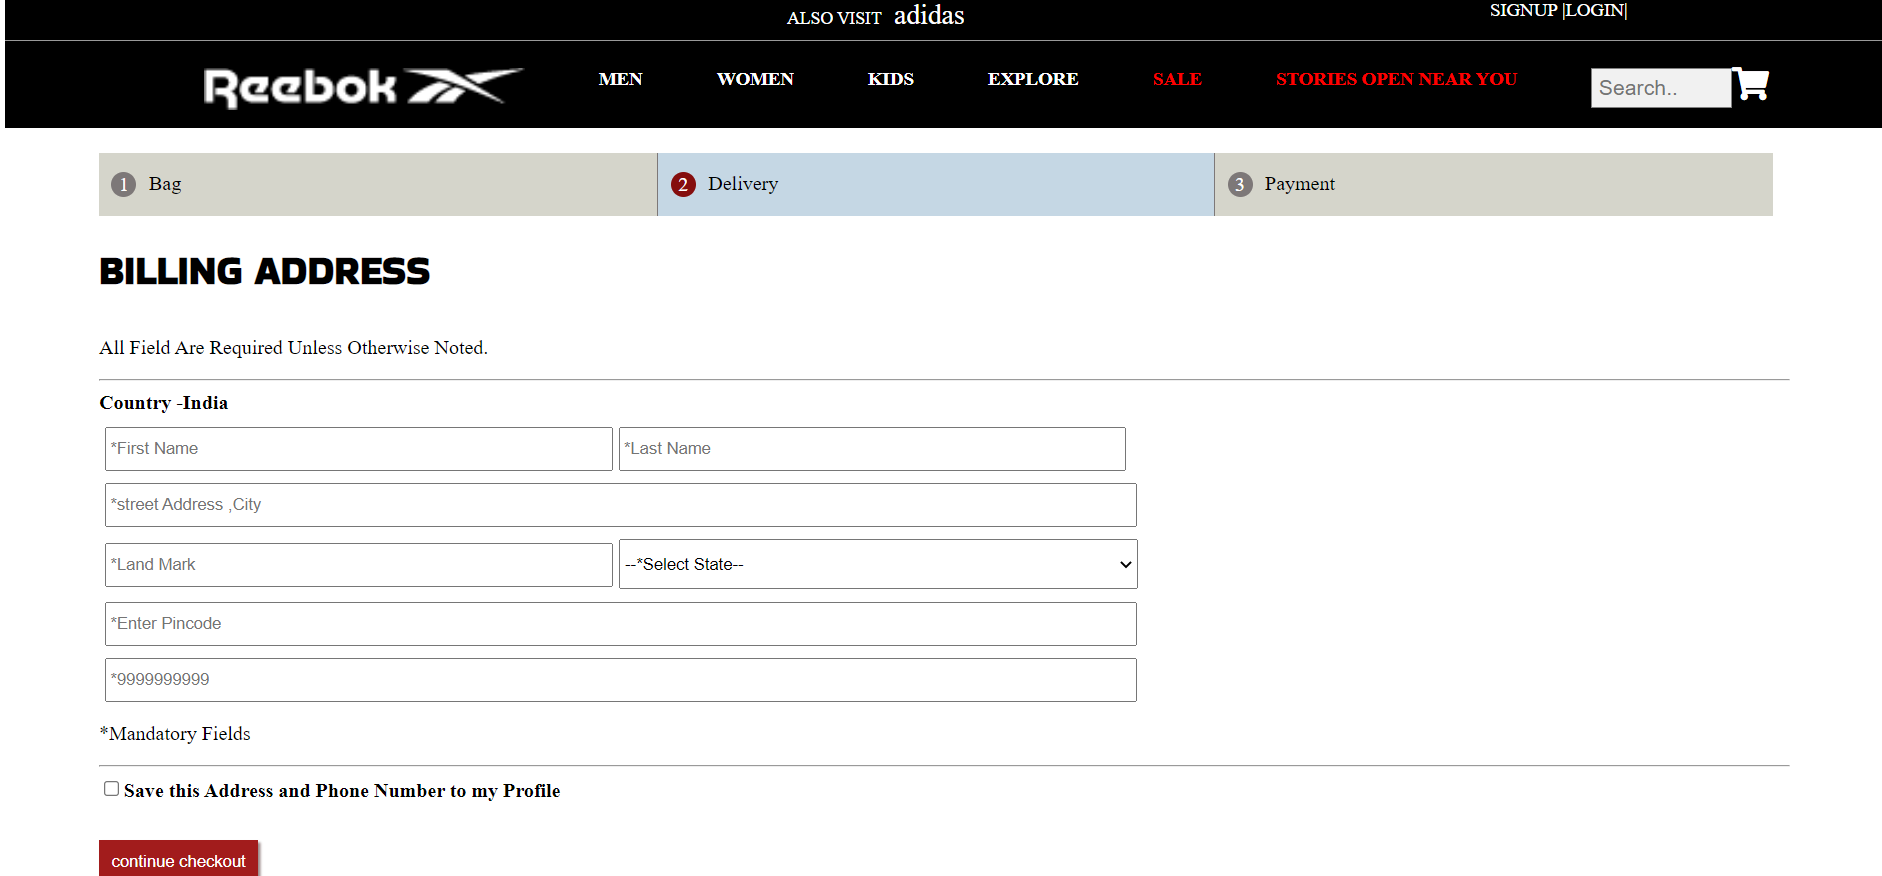1882x876 pixels.
Task: Click step 2 Delivery circle icon
Action: [x=683, y=184]
